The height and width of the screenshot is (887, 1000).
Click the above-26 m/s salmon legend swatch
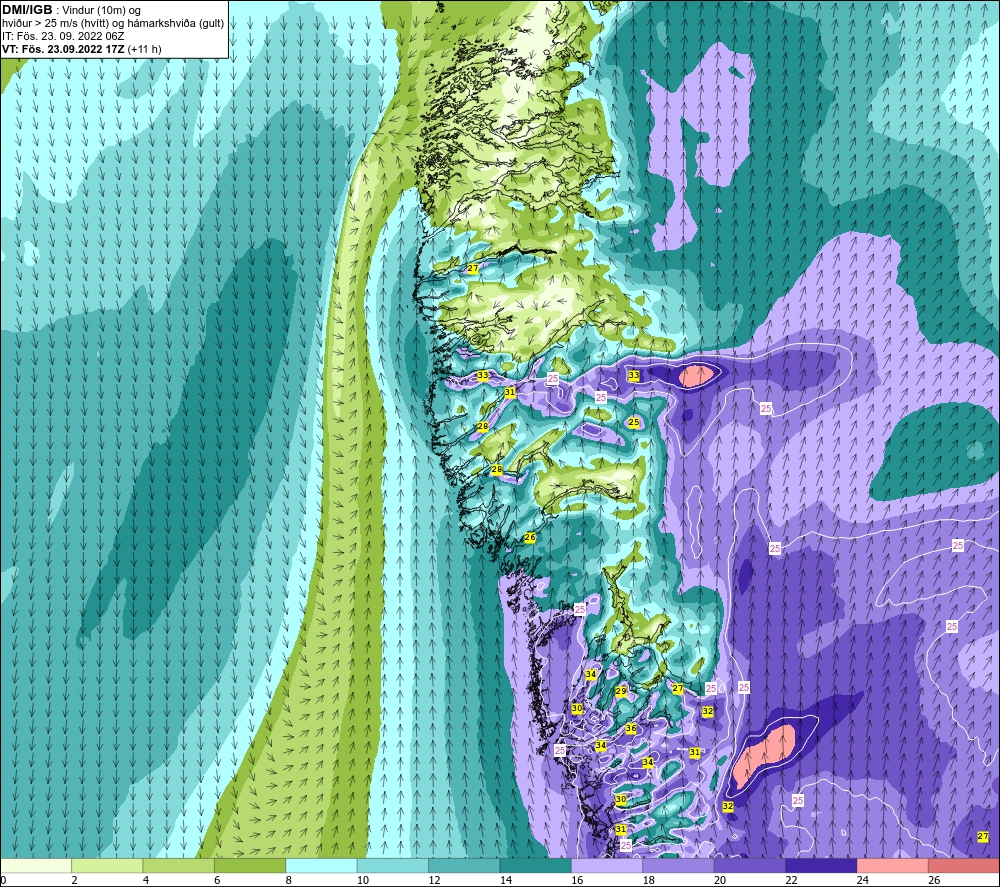(x=964, y=865)
